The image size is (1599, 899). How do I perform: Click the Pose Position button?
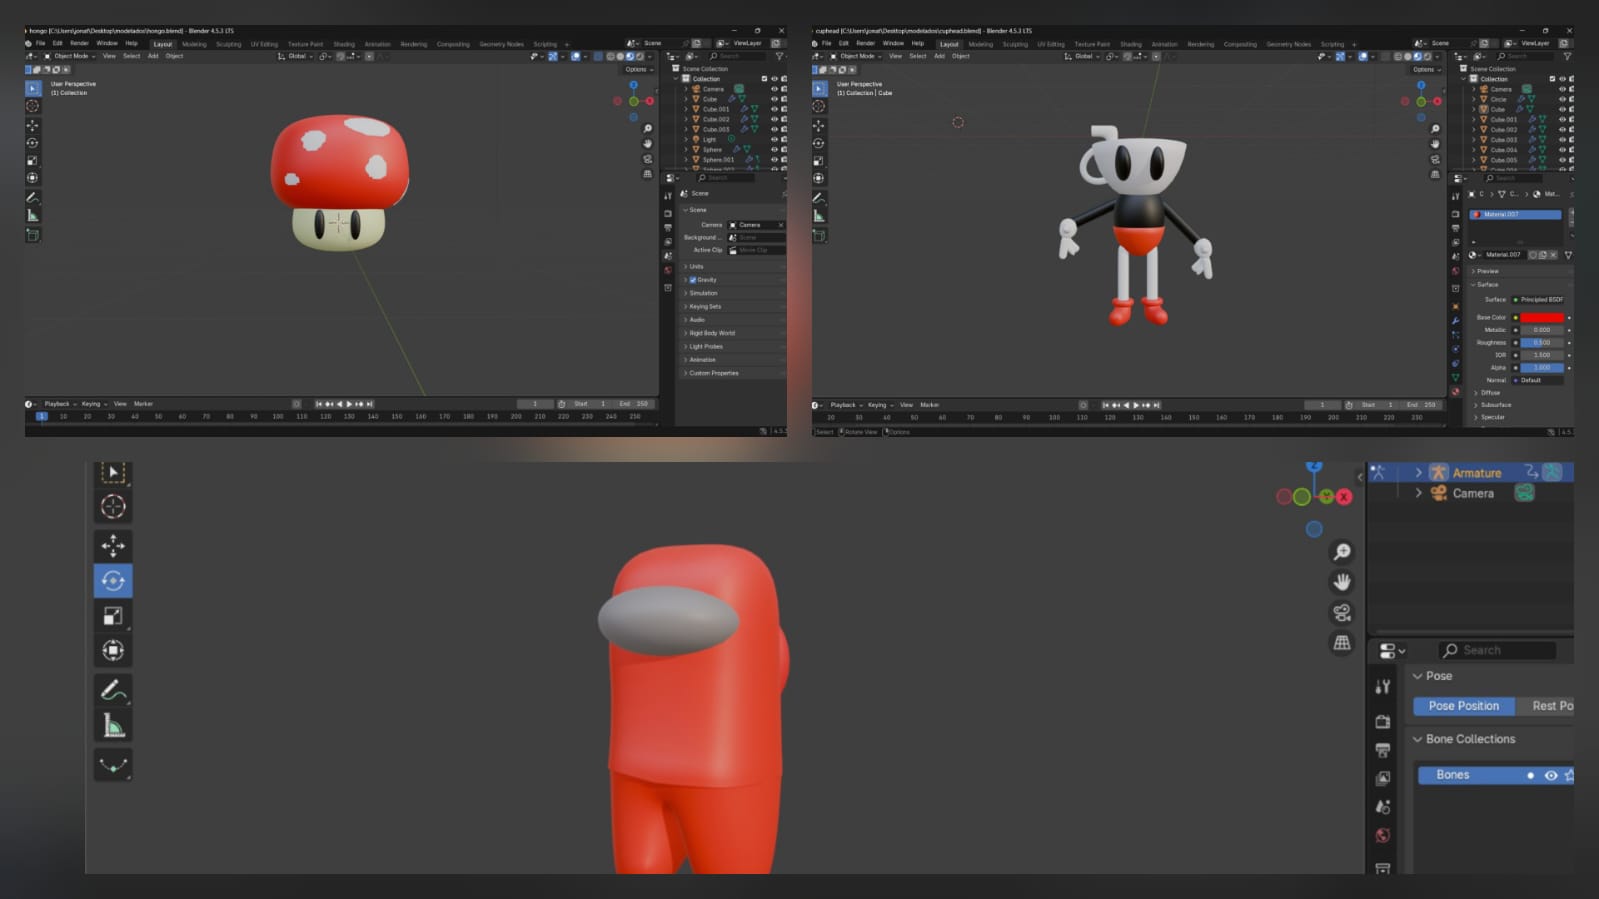(1463, 706)
